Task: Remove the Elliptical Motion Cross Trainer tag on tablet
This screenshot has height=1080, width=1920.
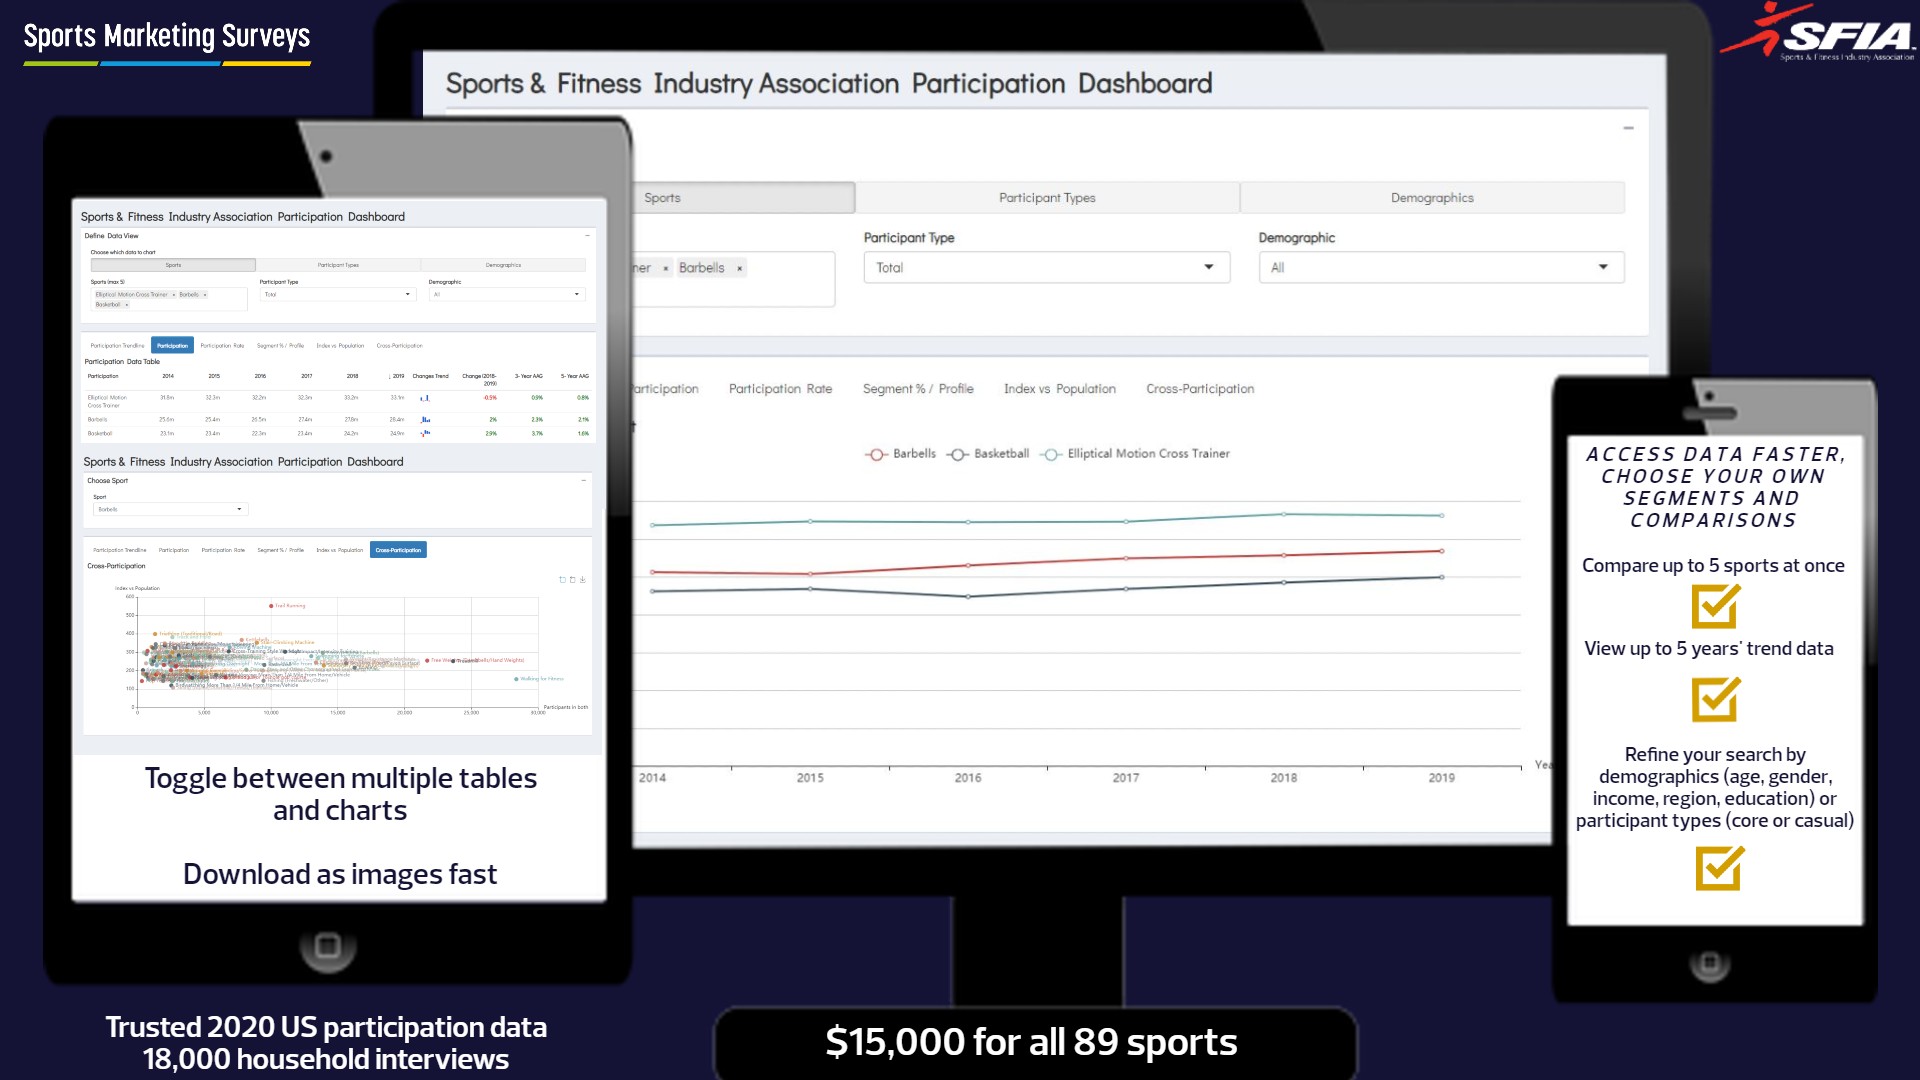Action: click(174, 295)
